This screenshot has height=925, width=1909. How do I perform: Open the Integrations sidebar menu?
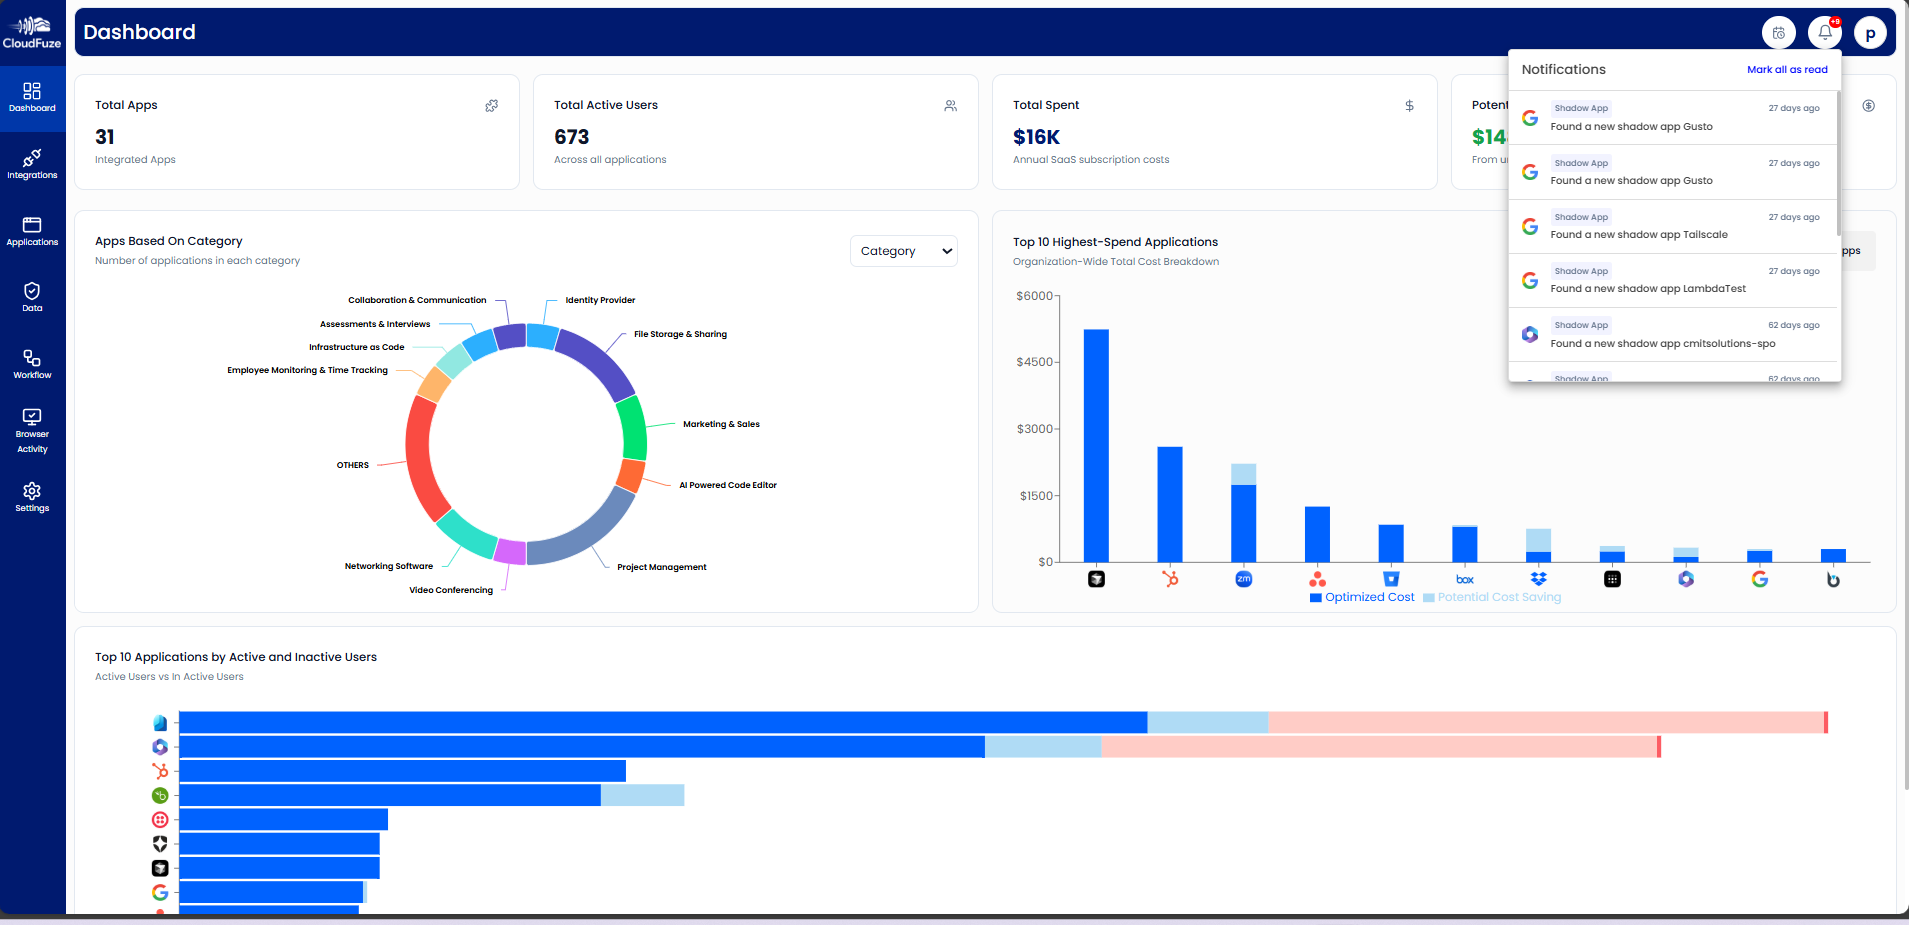point(32,164)
